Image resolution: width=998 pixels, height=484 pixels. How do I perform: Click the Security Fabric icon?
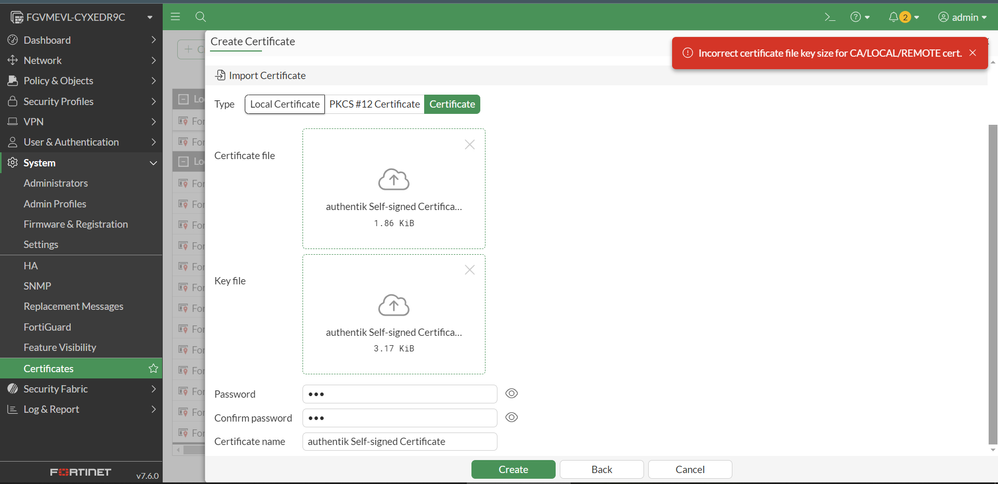click(11, 388)
